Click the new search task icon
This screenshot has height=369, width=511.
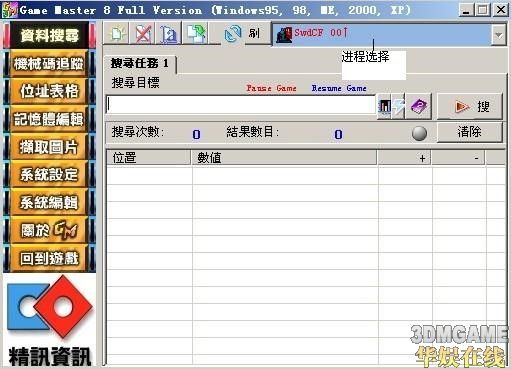coord(116,33)
